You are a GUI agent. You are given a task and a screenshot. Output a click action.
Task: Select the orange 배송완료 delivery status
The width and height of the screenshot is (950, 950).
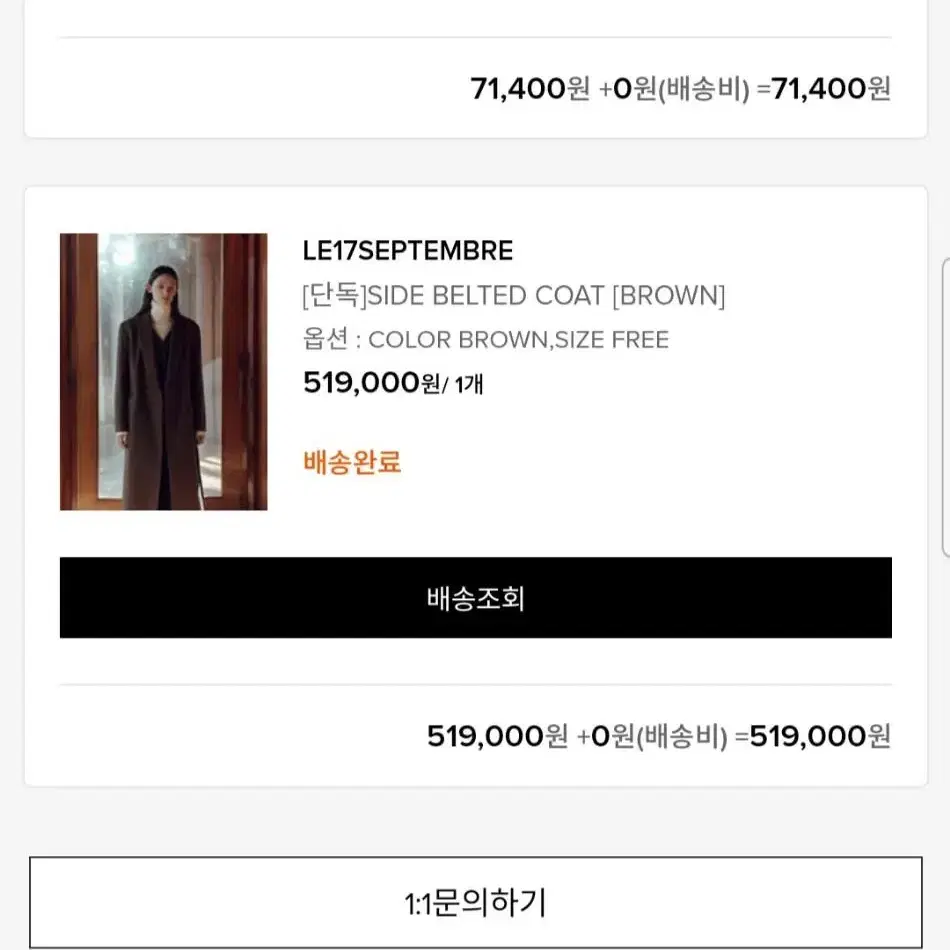pos(352,462)
